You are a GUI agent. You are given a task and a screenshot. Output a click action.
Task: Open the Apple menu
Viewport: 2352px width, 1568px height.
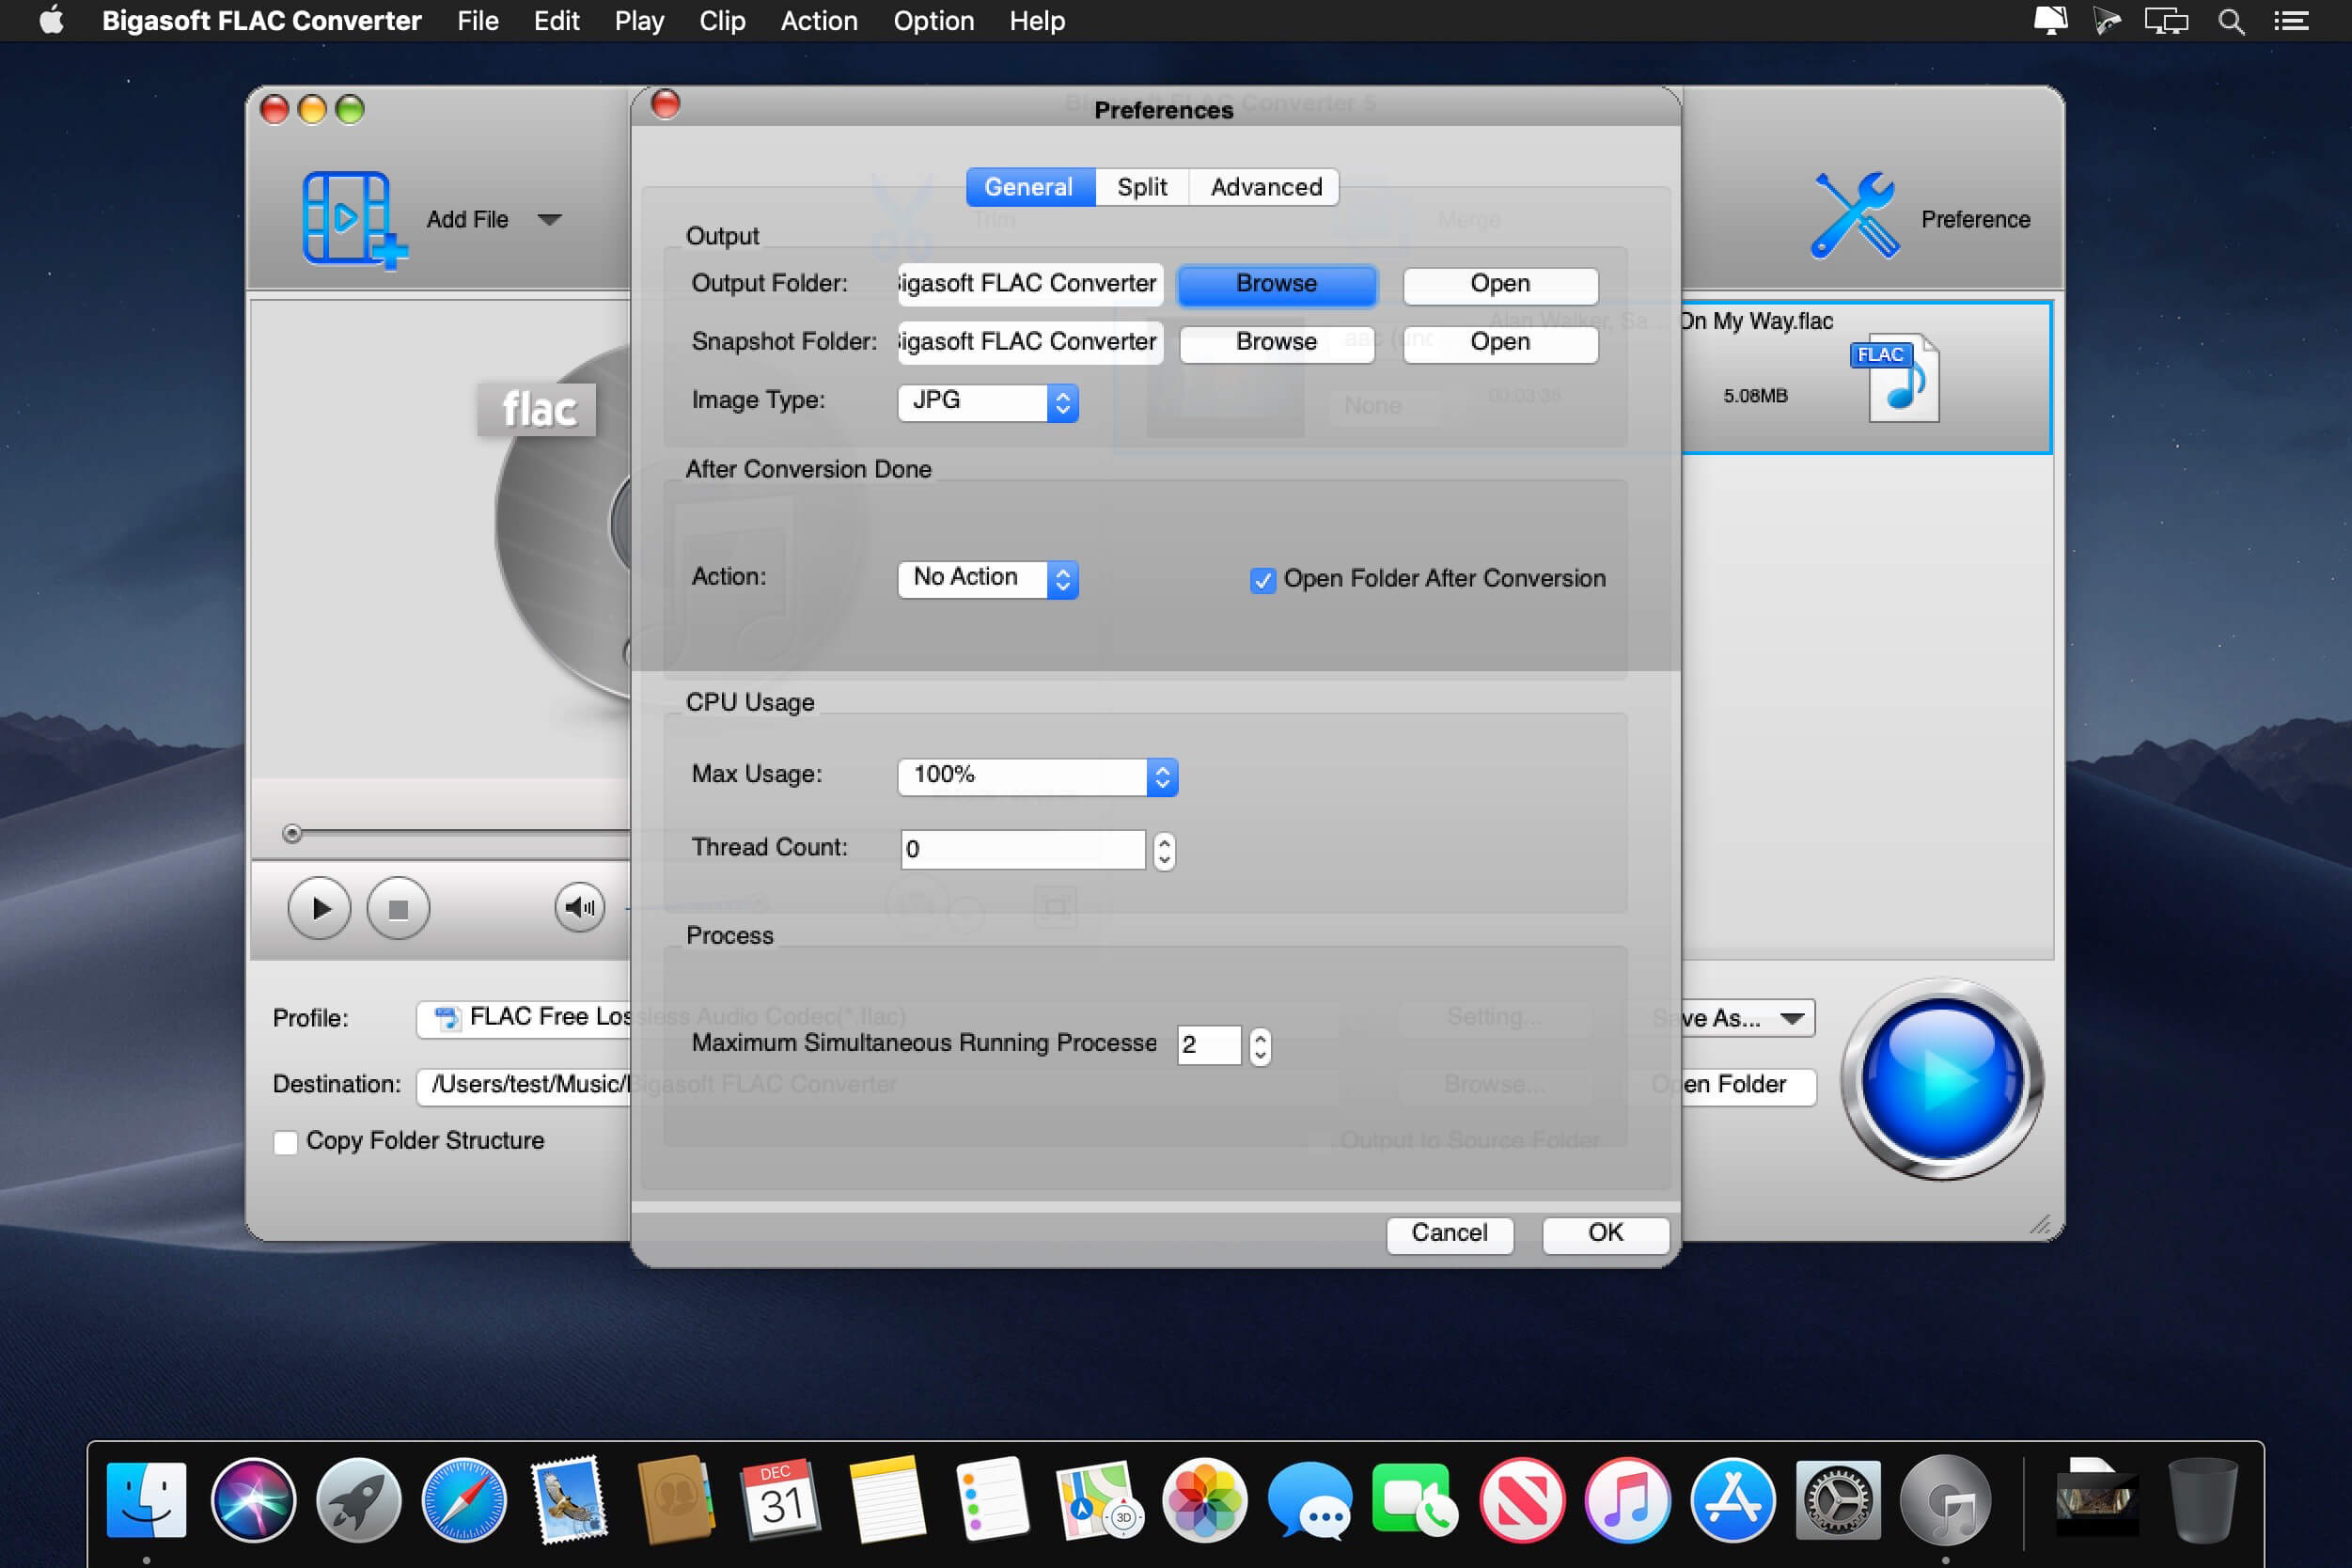pyautogui.click(x=51, y=21)
